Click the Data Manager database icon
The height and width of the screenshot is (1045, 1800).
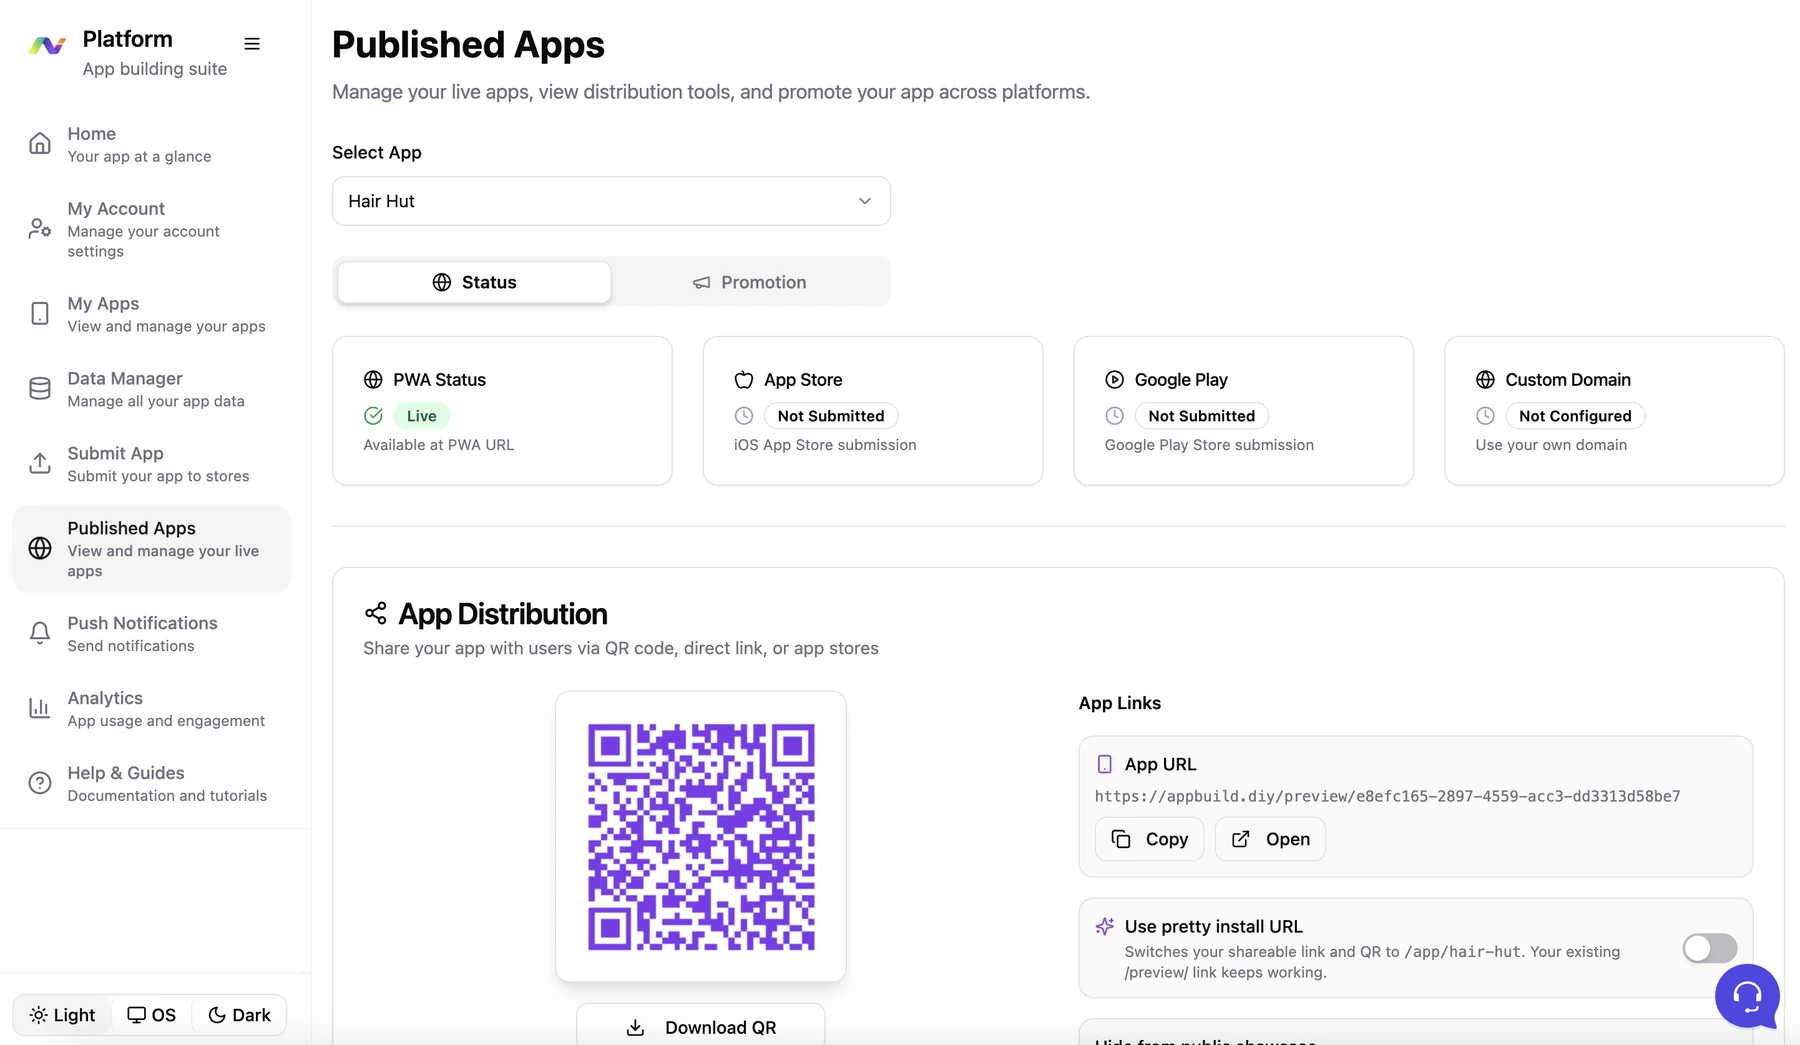tap(40, 389)
